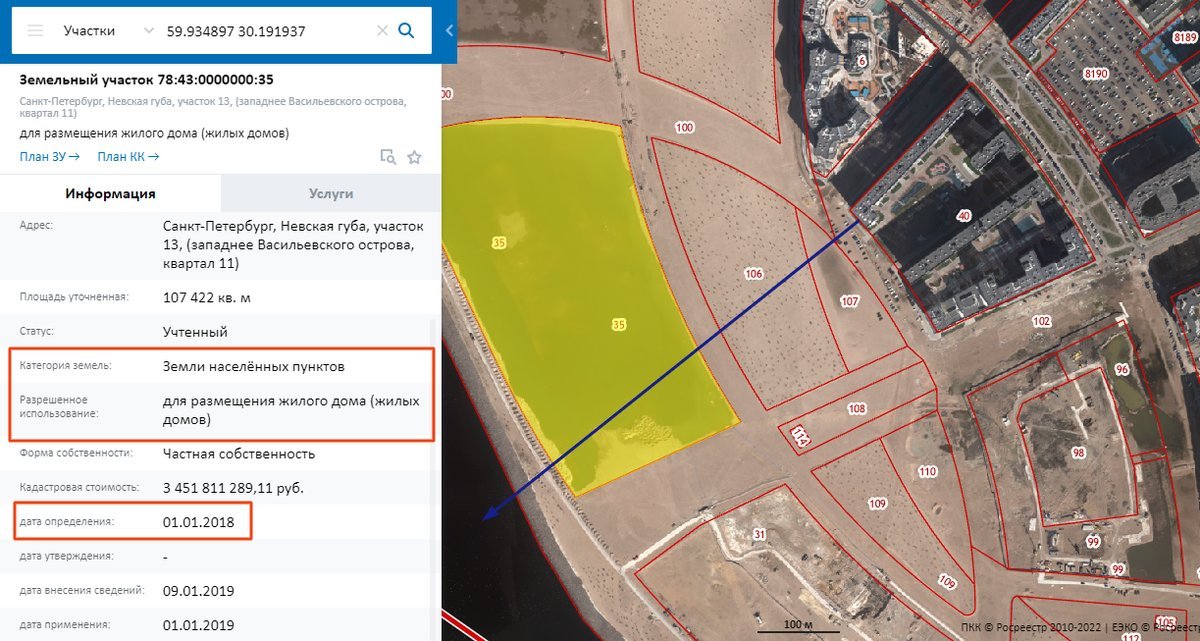
Task: Open the hamburger menu in search bar
Action: [36, 31]
